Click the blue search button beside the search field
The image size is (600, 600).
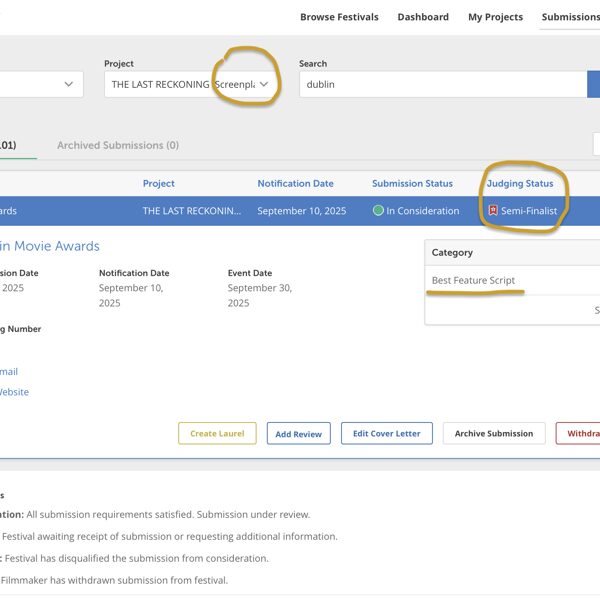[x=593, y=84]
